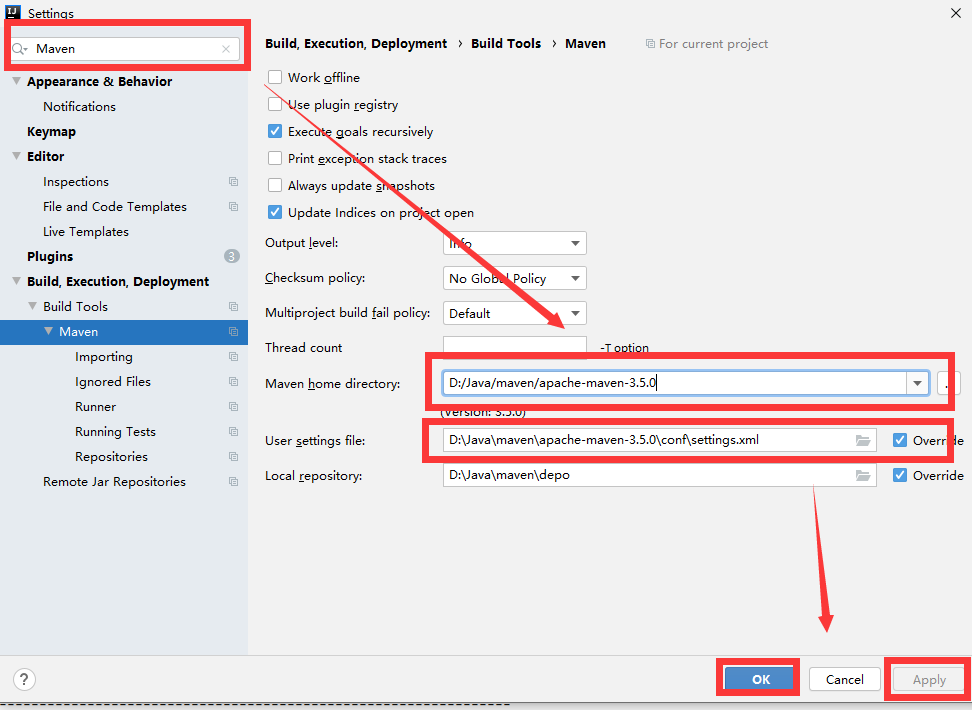Toggle Override for Local repository

(899, 475)
